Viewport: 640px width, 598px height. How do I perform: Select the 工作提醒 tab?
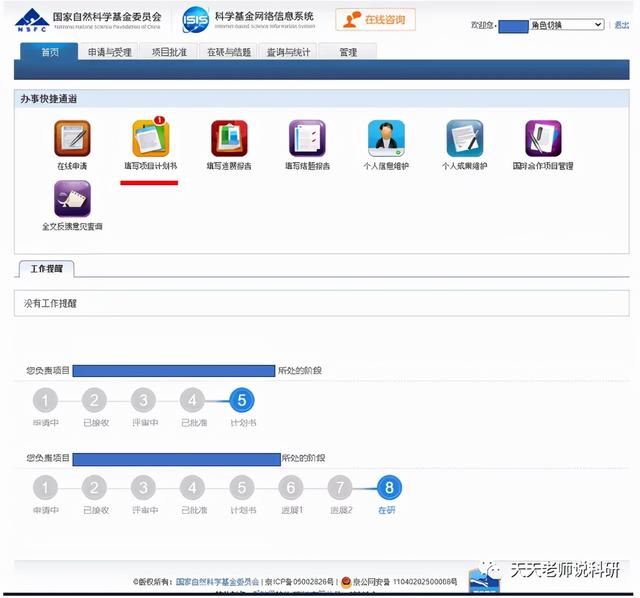[x=47, y=269]
